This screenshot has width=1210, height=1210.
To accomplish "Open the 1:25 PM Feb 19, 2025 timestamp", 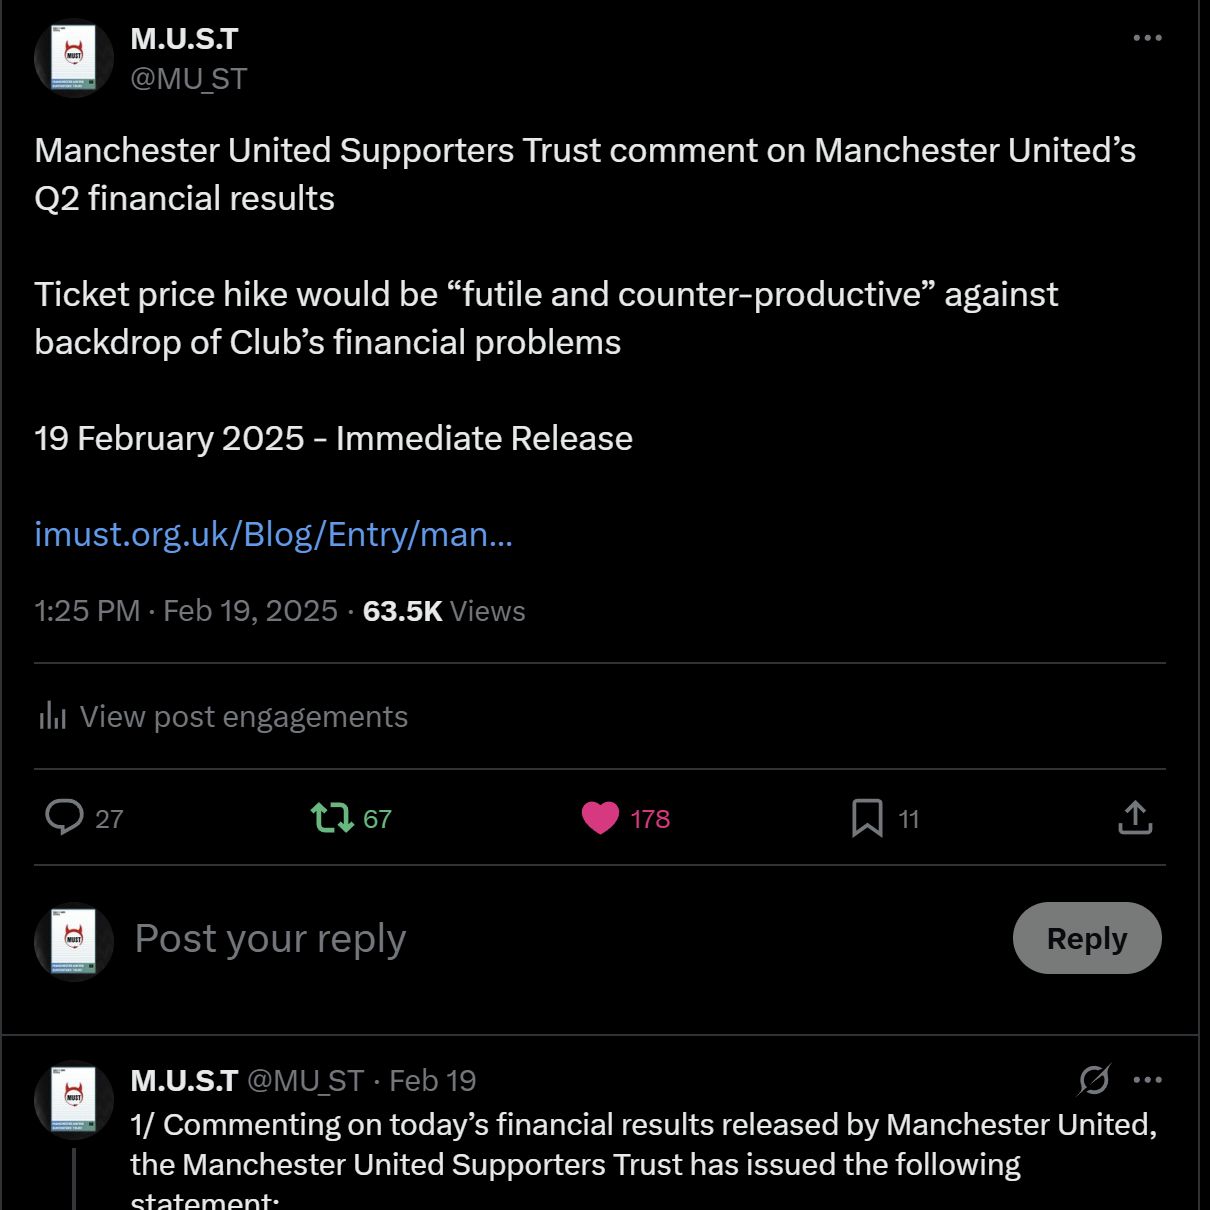I will click(x=186, y=611).
